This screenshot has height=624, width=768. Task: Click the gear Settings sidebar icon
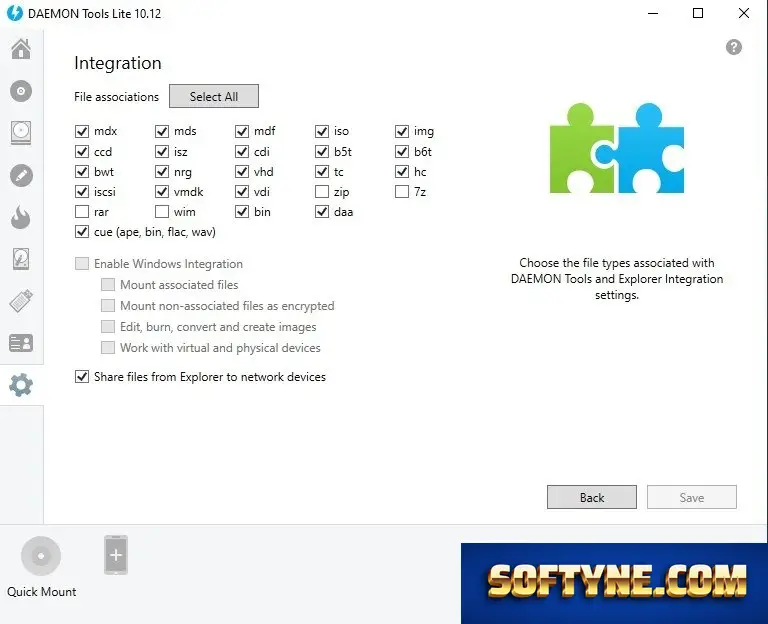pos(21,385)
